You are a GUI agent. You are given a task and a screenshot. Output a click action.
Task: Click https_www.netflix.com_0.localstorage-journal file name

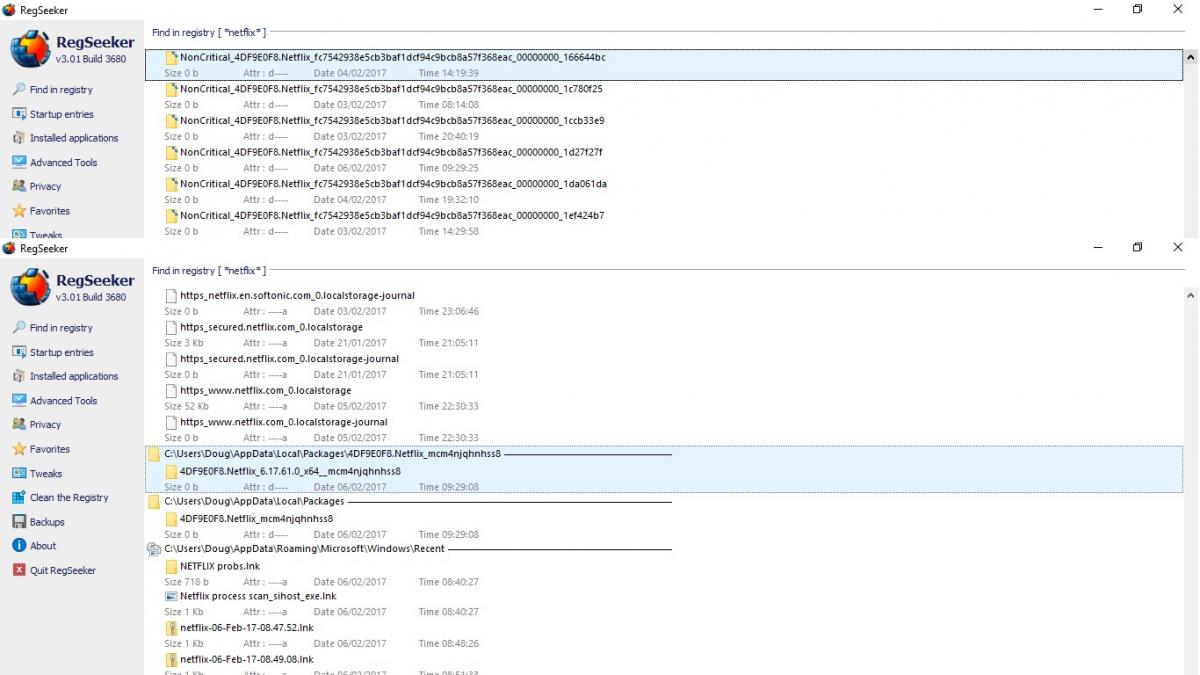coord(283,422)
